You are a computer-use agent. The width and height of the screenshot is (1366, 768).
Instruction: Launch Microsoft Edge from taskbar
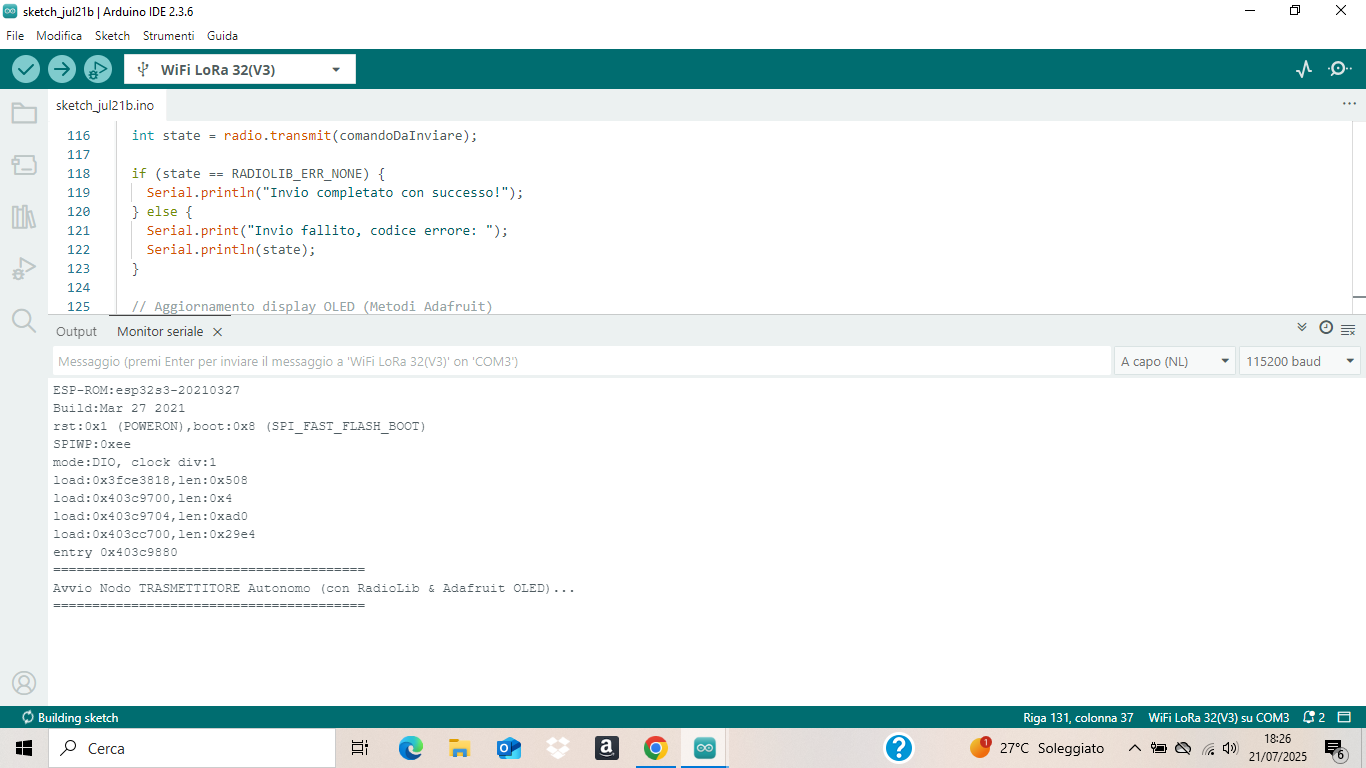click(410, 748)
